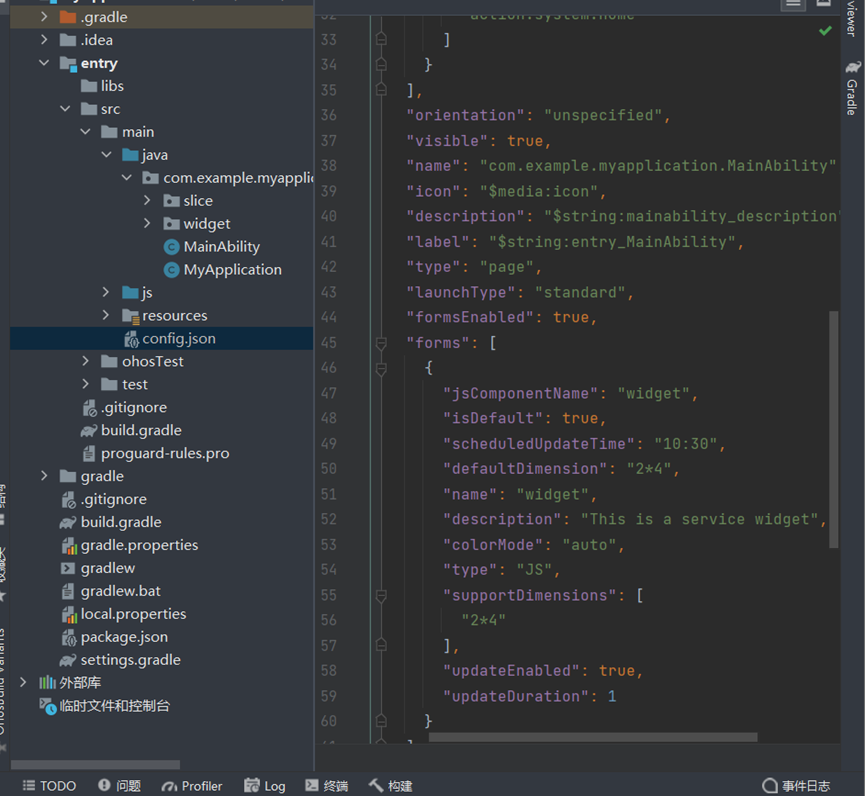Screen dimensions: 865x796
Task: Click the fold-end marker at line 35
Action: (x=381, y=89)
